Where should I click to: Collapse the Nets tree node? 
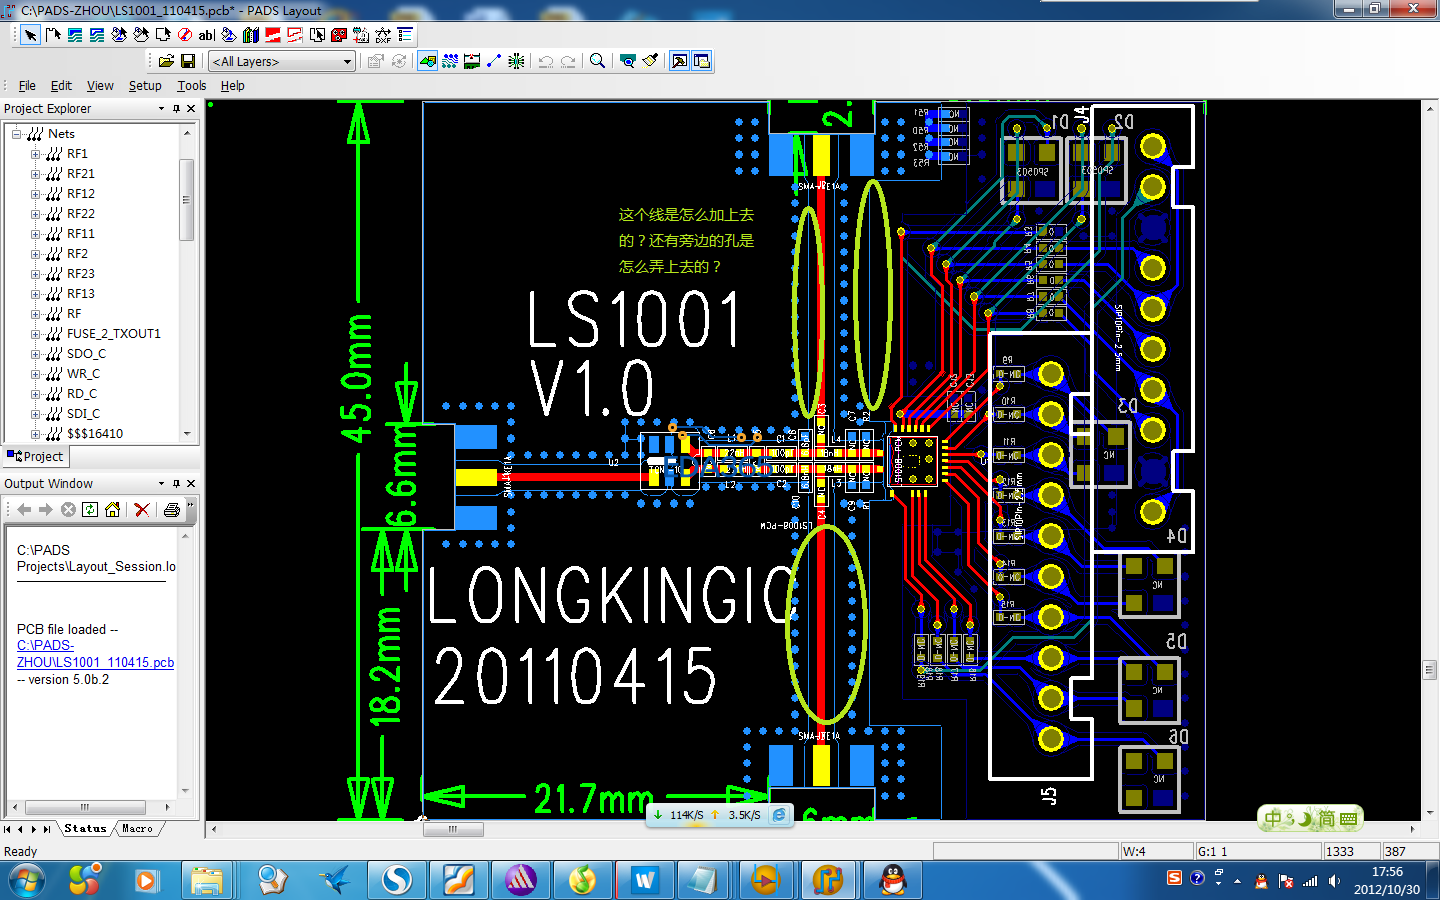point(16,134)
